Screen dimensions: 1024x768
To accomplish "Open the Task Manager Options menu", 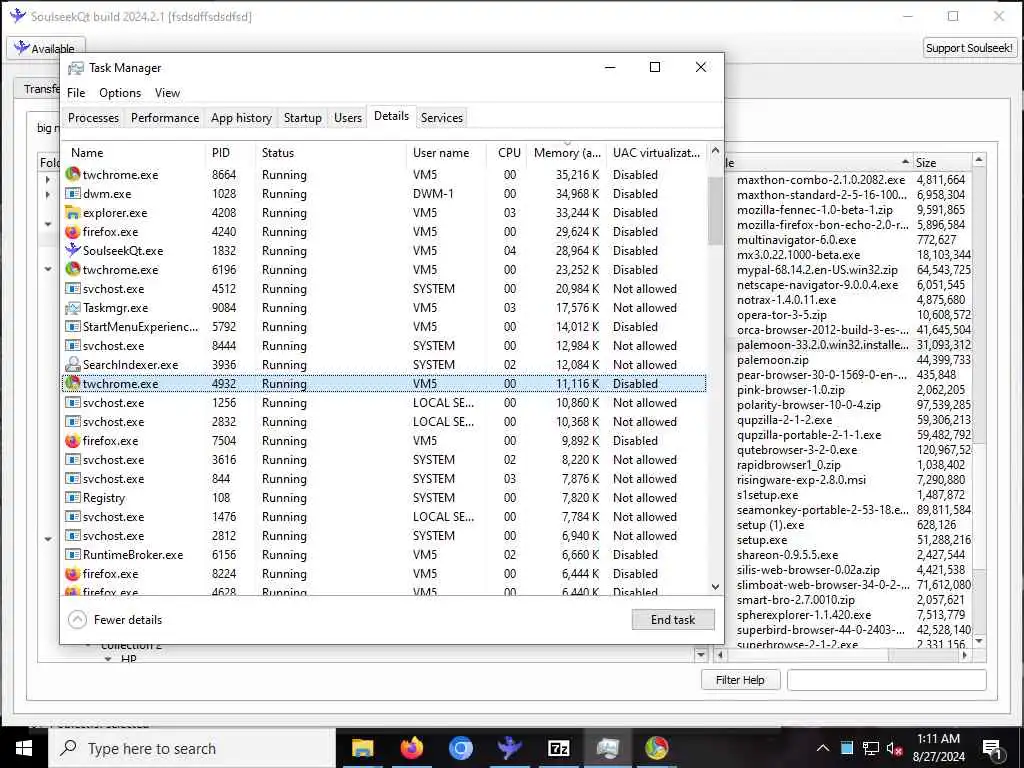I will [x=120, y=93].
